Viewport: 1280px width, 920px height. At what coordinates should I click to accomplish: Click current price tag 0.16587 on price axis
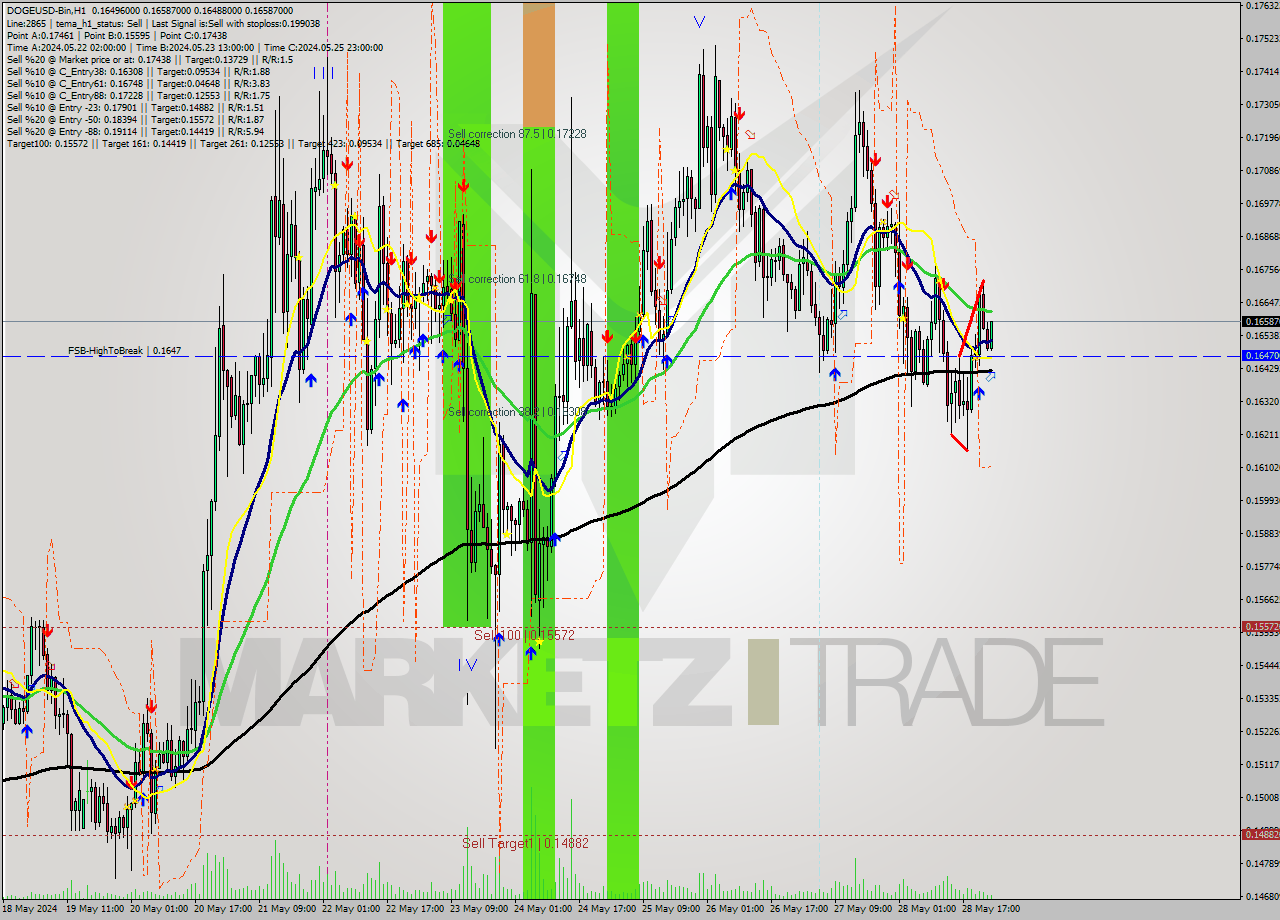(1260, 322)
